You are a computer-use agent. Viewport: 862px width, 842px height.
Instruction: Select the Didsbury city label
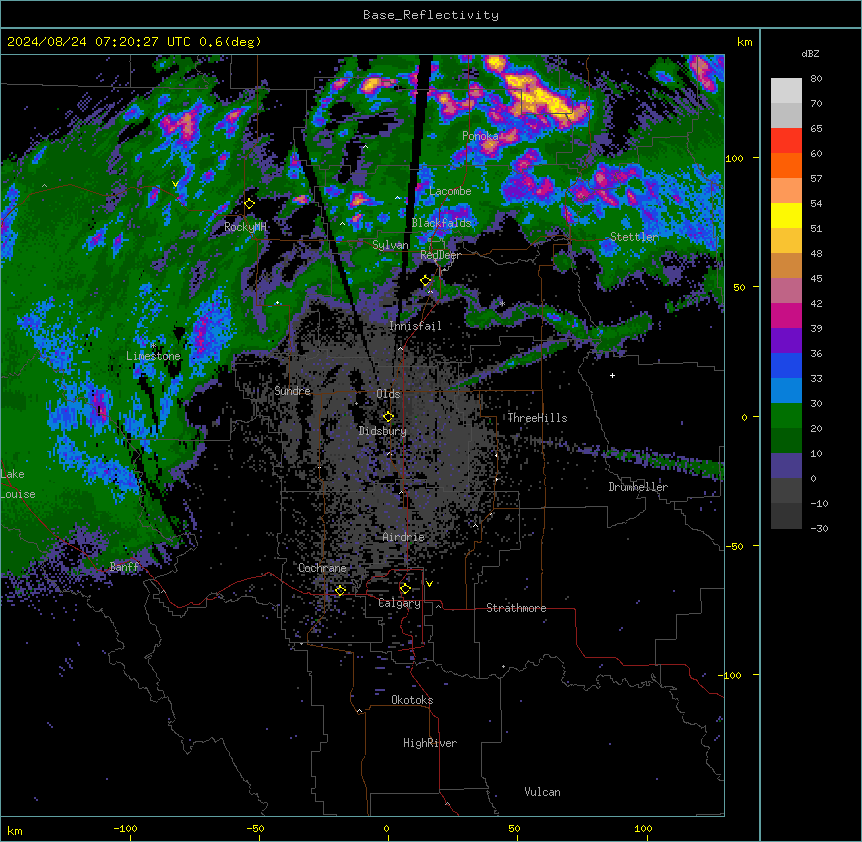(x=383, y=431)
